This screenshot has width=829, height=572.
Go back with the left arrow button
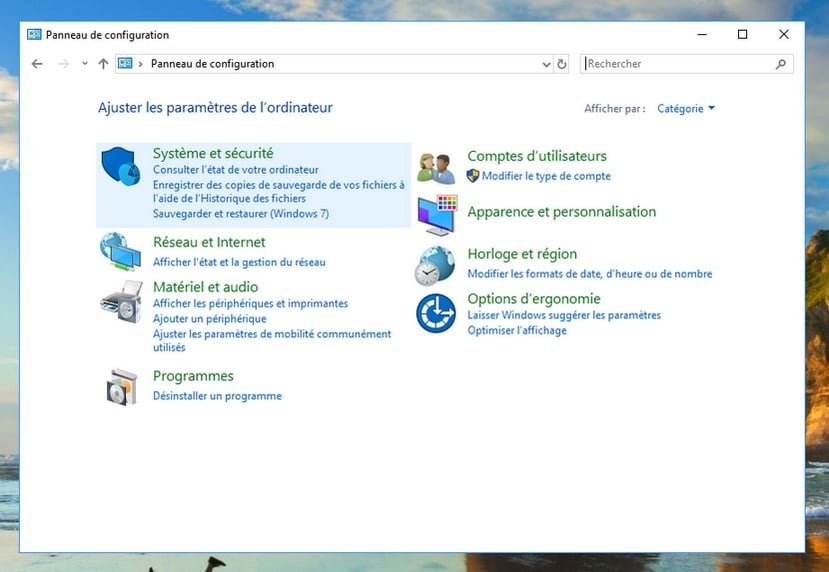click(x=37, y=64)
